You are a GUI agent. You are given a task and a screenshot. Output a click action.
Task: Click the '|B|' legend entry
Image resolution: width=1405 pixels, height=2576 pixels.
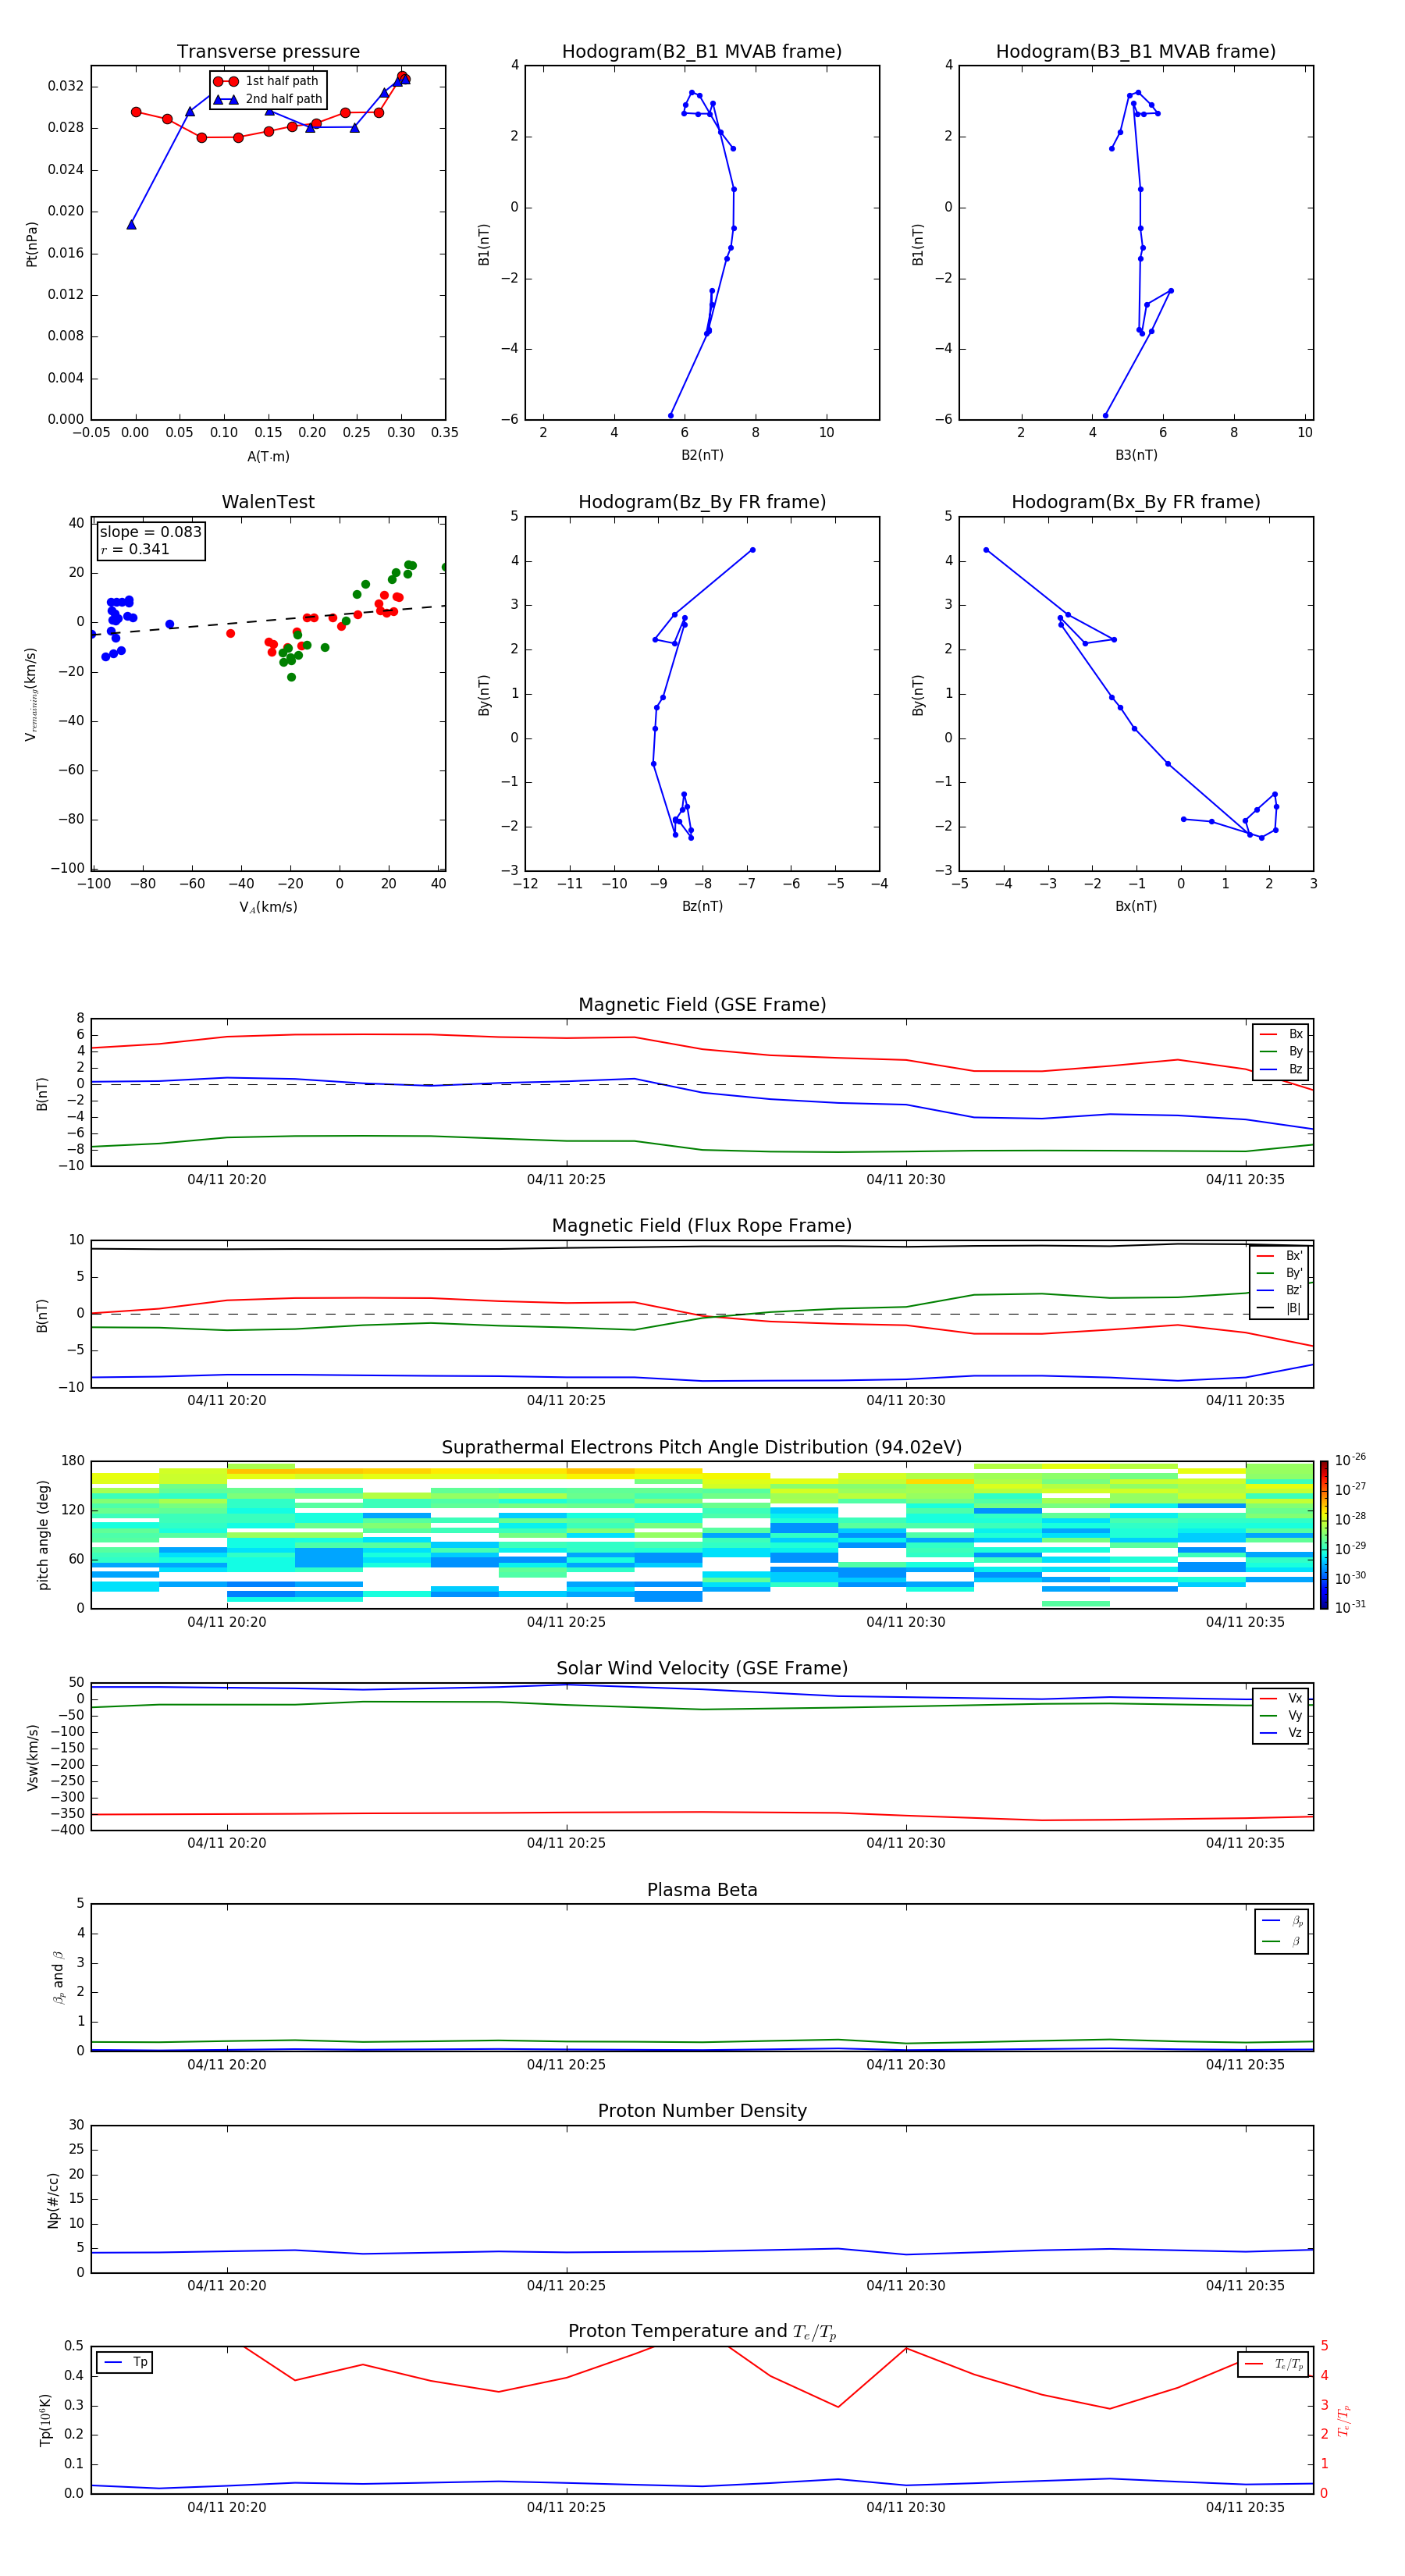click(1279, 1308)
